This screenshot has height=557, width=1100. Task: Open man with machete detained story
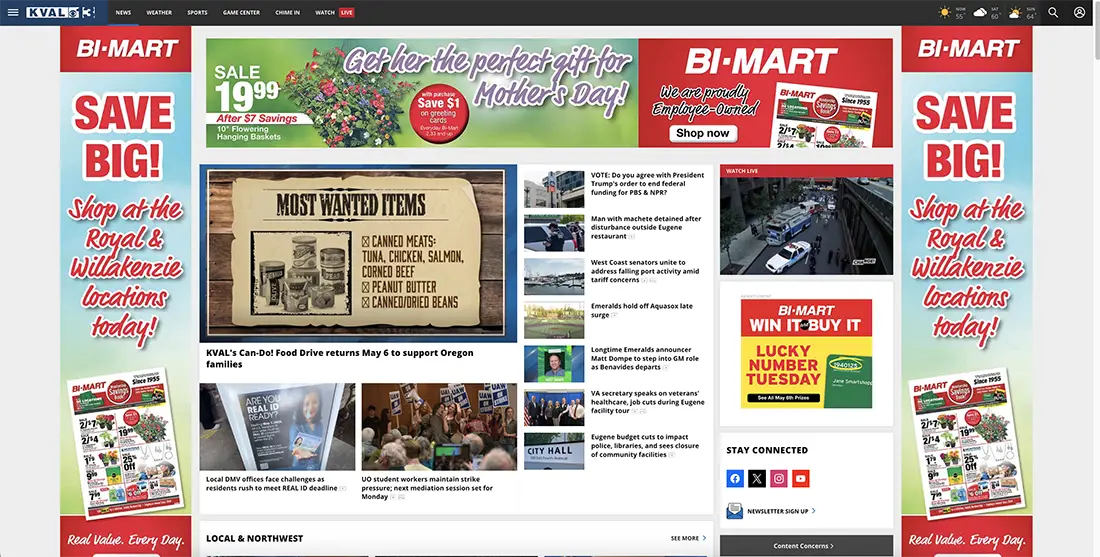pyautogui.click(x=645, y=227)
